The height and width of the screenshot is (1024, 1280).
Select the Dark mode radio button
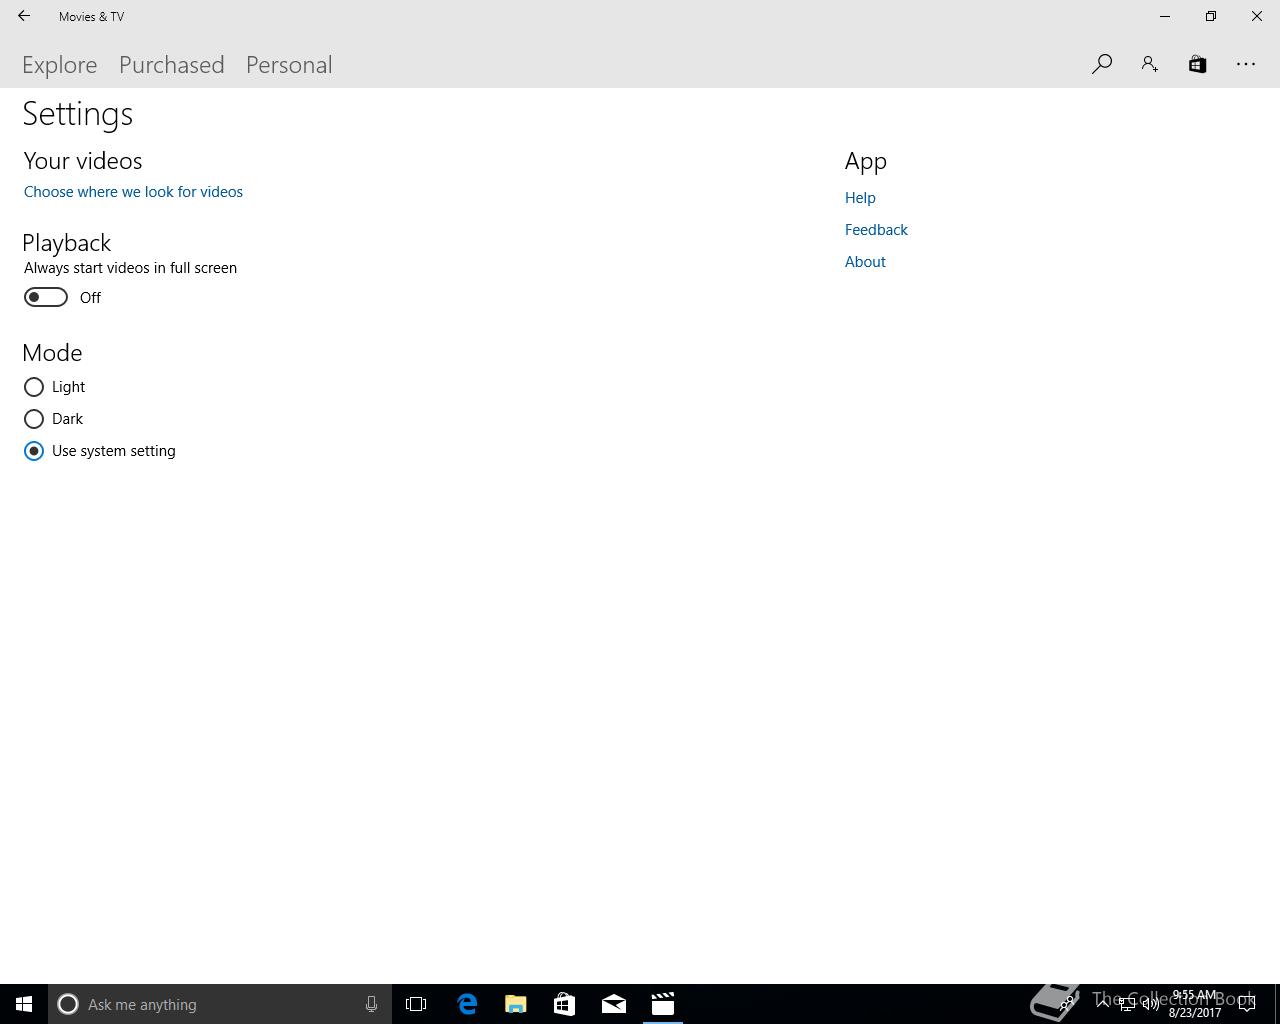34,419
